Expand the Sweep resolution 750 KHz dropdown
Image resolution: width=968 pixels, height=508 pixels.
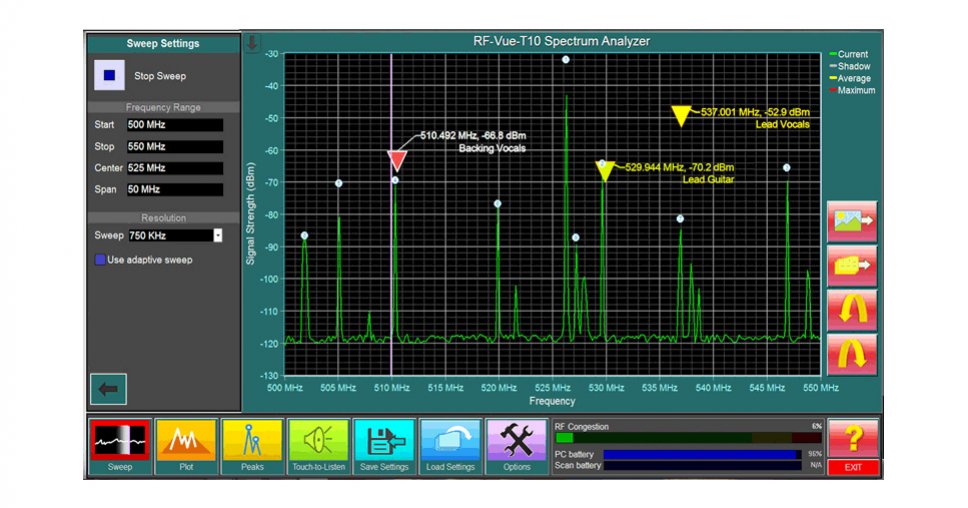coord(218,235)
